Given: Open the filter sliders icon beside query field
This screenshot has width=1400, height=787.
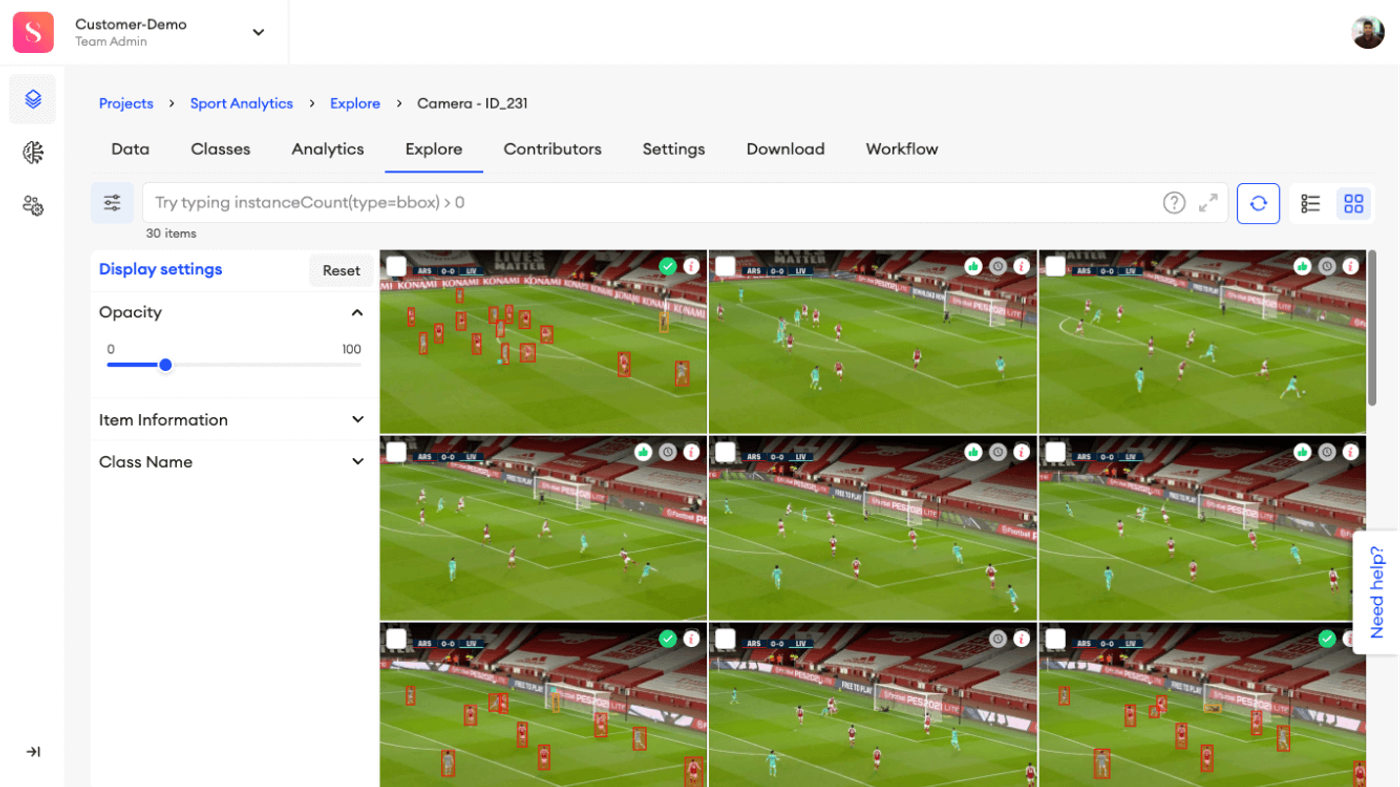Looking at the screenshot, I should tap(112, 203).
